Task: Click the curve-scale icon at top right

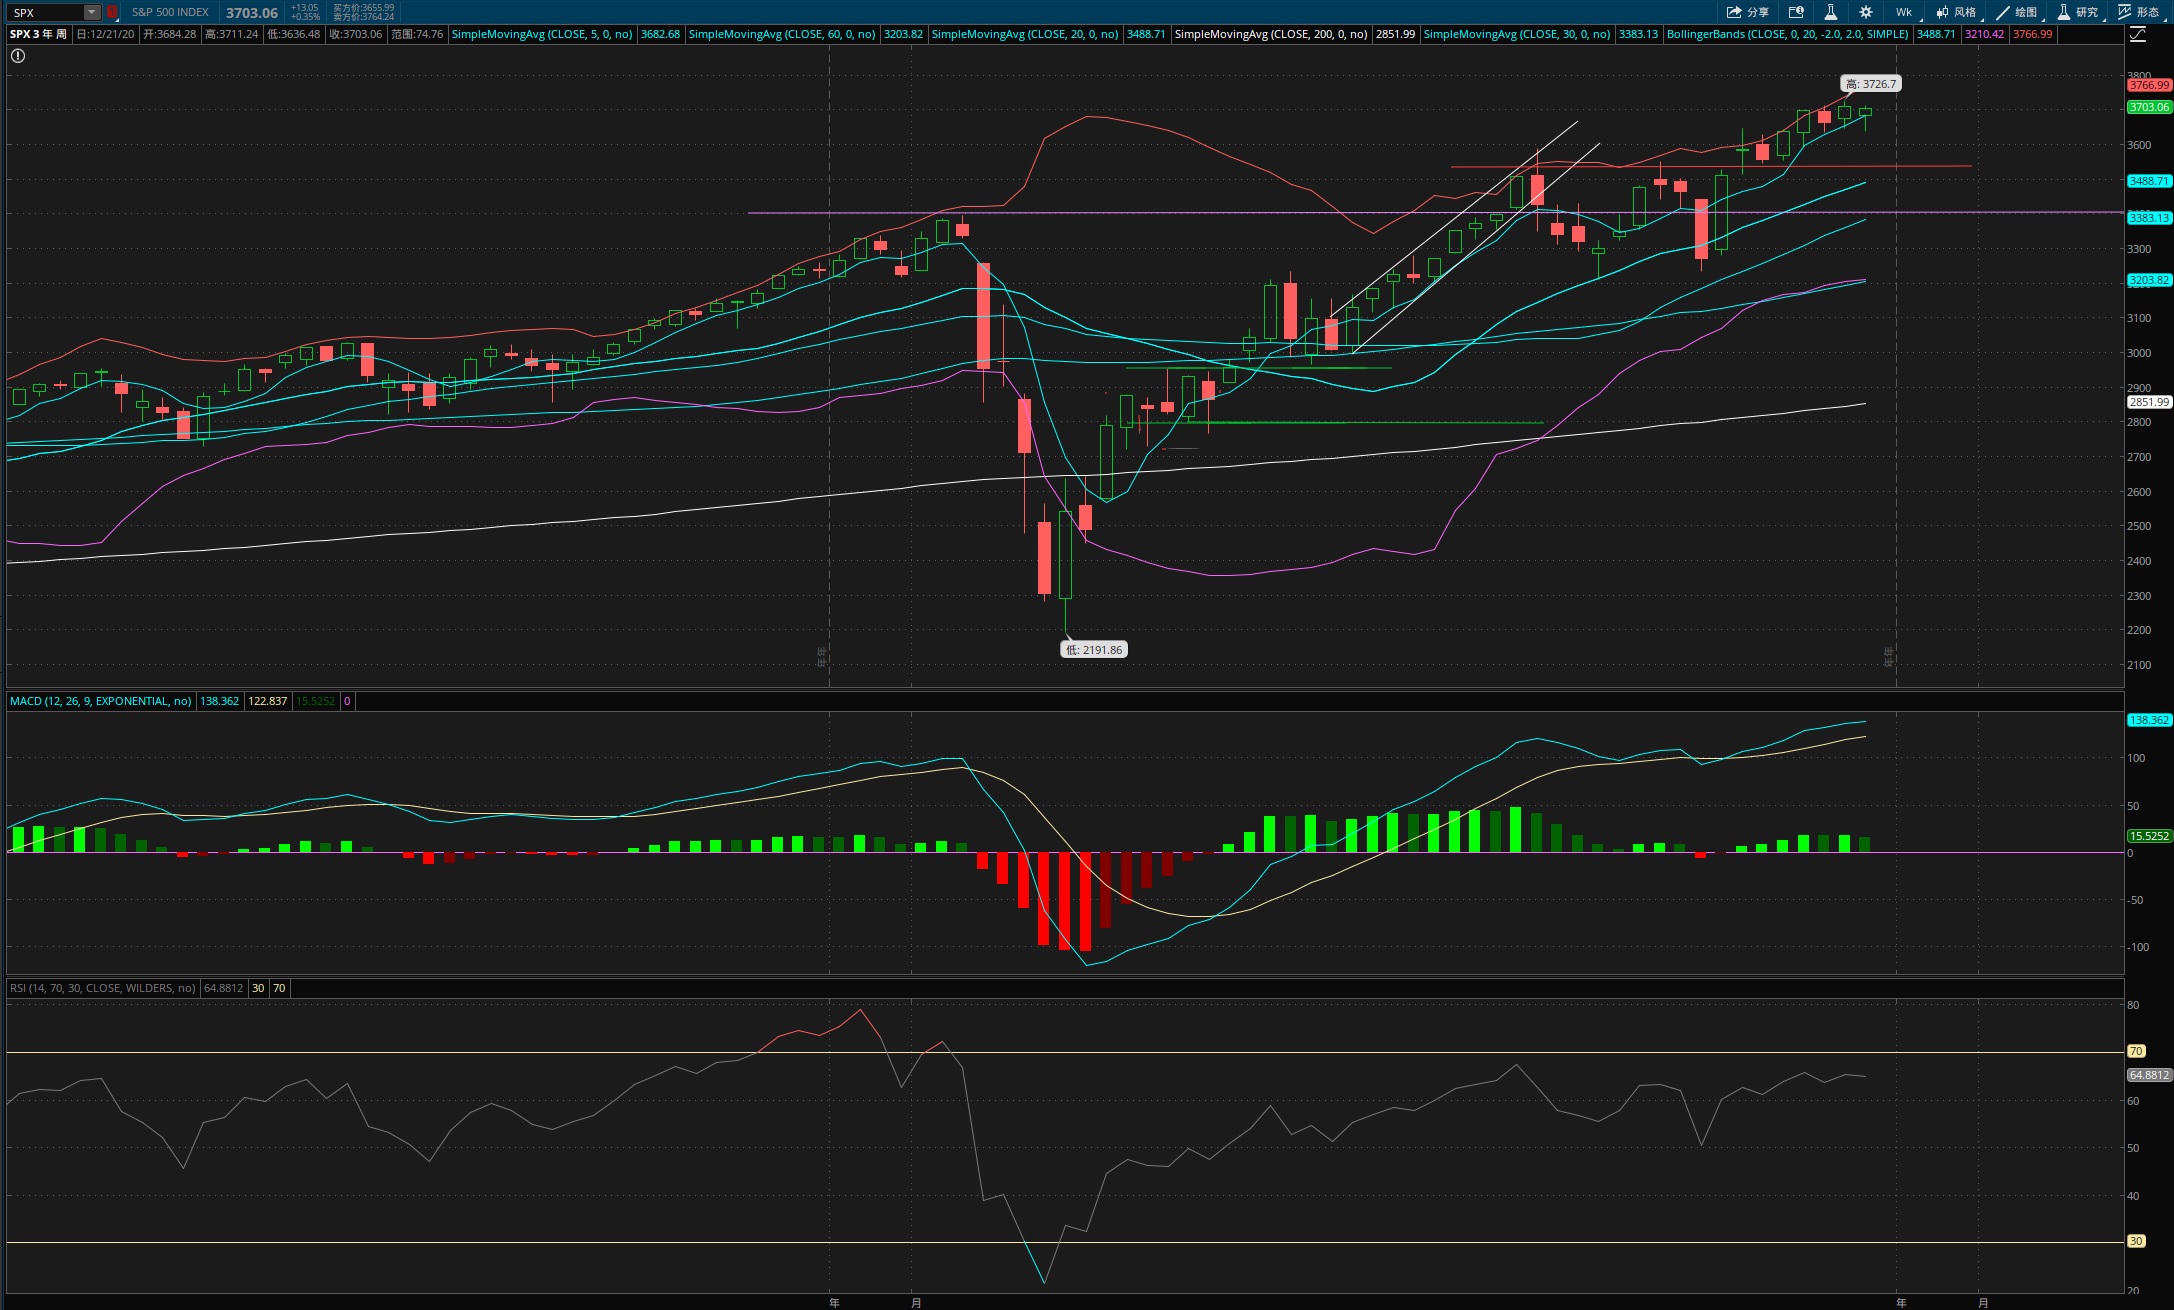Action: pos(2138,35)
